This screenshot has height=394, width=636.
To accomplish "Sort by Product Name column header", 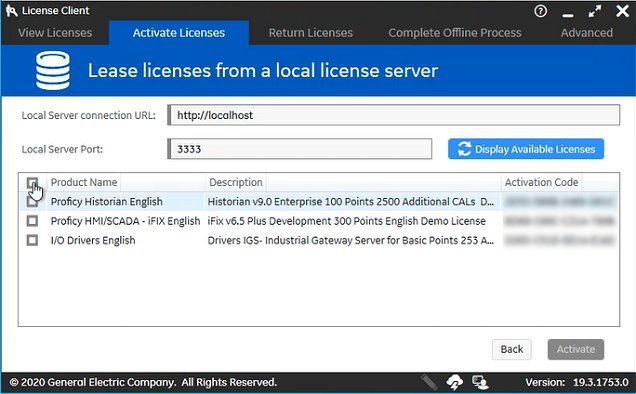I will click(84, 182).
